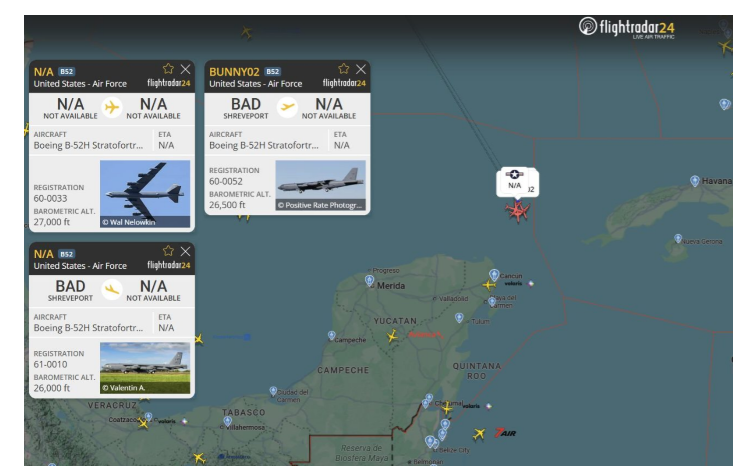Select yellow plane near Coatzacoalcos
Viewport: 733px width, 467px height.
tap(143, 424)
